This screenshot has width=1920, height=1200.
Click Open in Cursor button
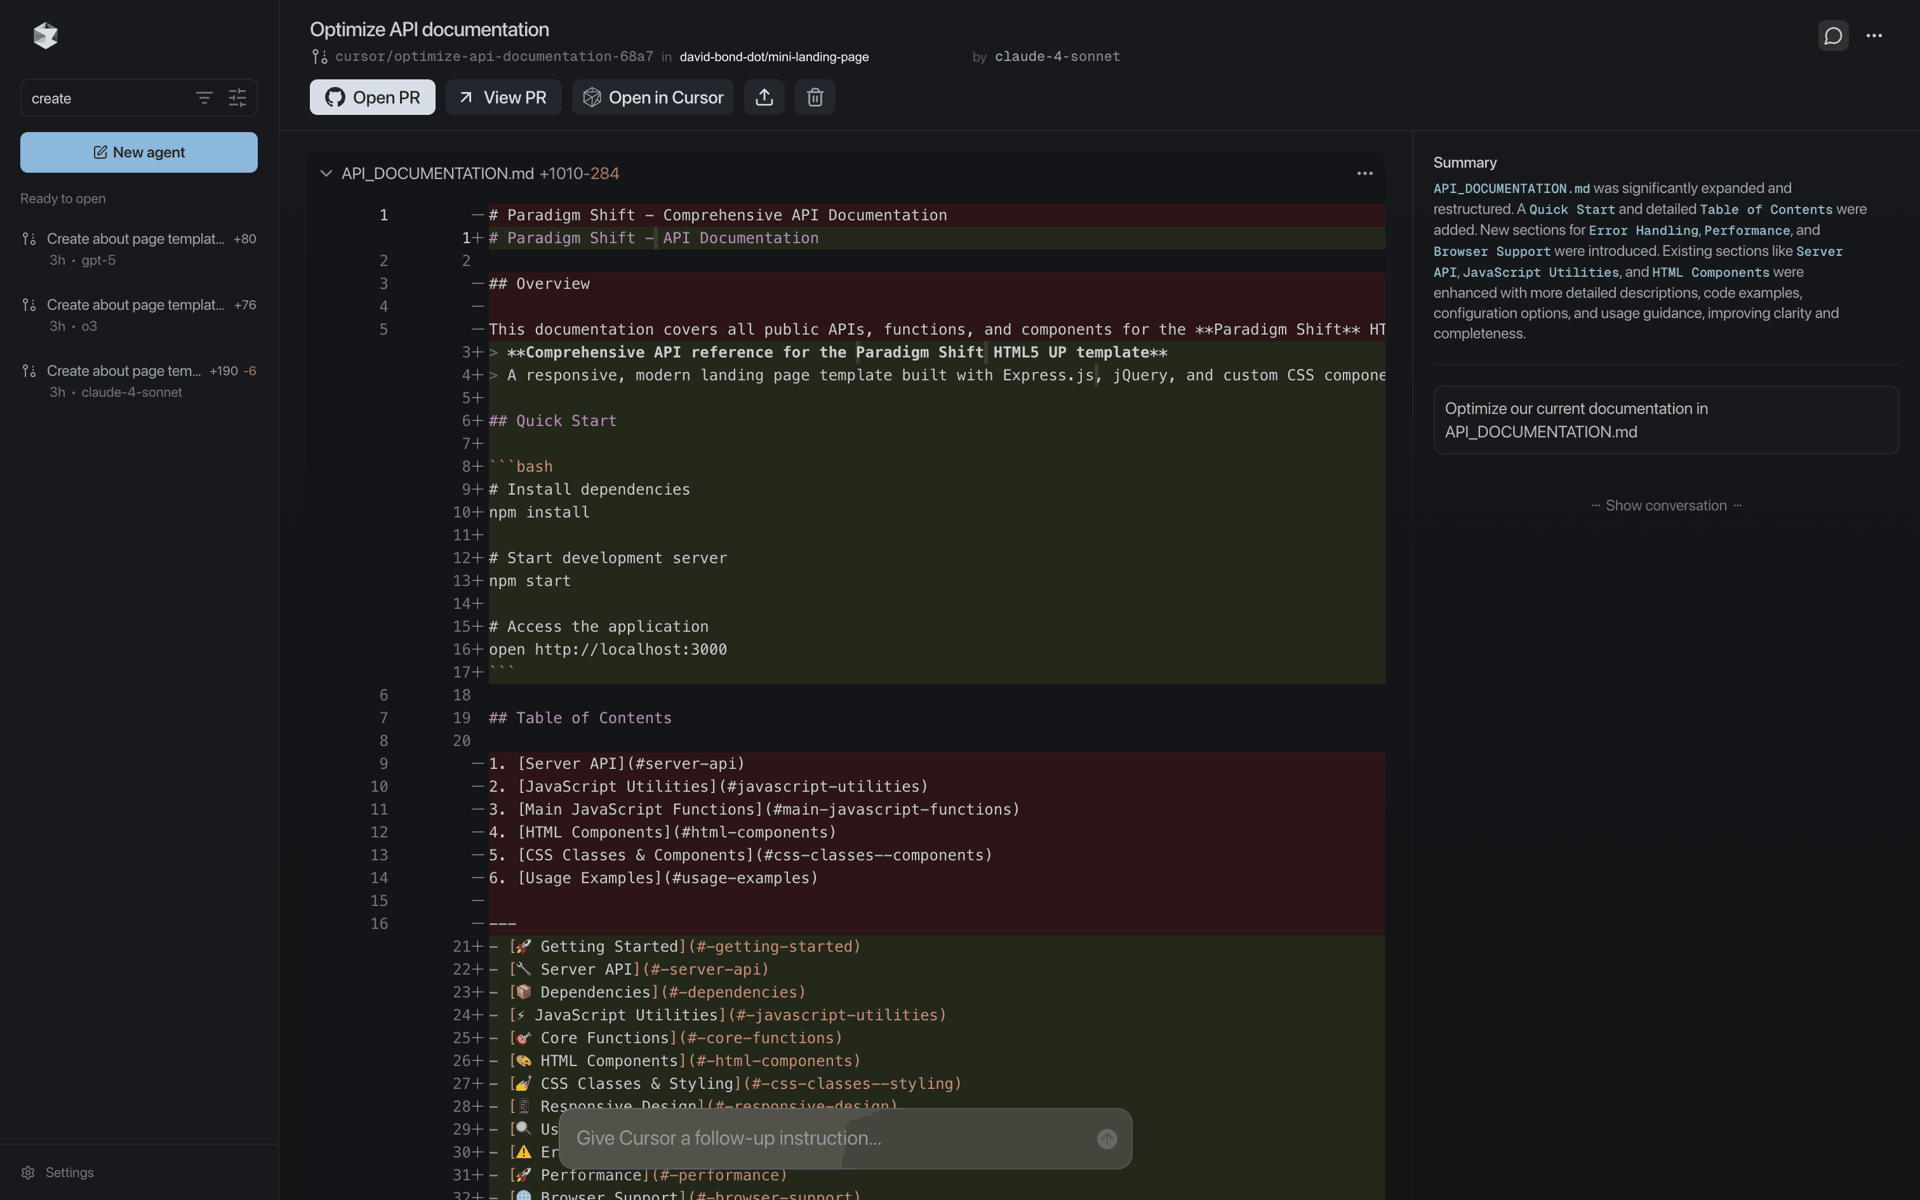coord(652,97)
